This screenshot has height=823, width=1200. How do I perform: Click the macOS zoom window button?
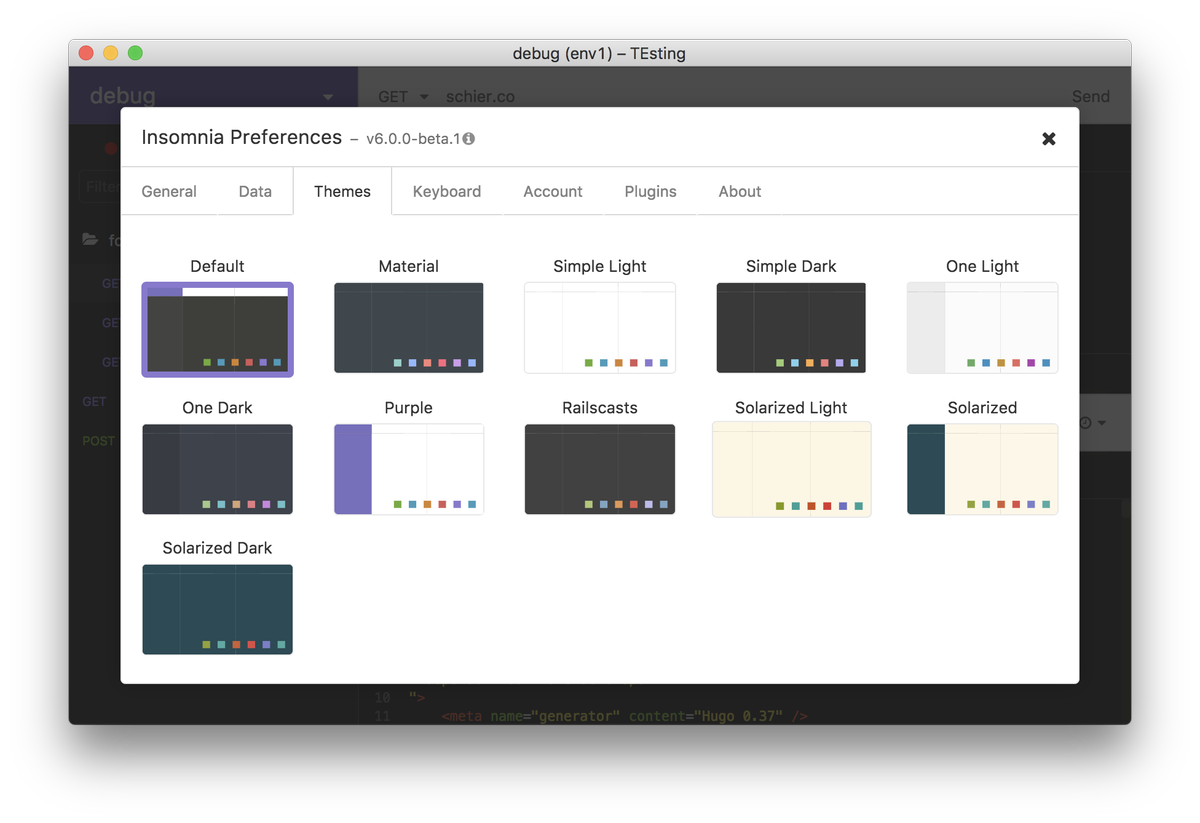pyautogui.click(x=135, y=53)
